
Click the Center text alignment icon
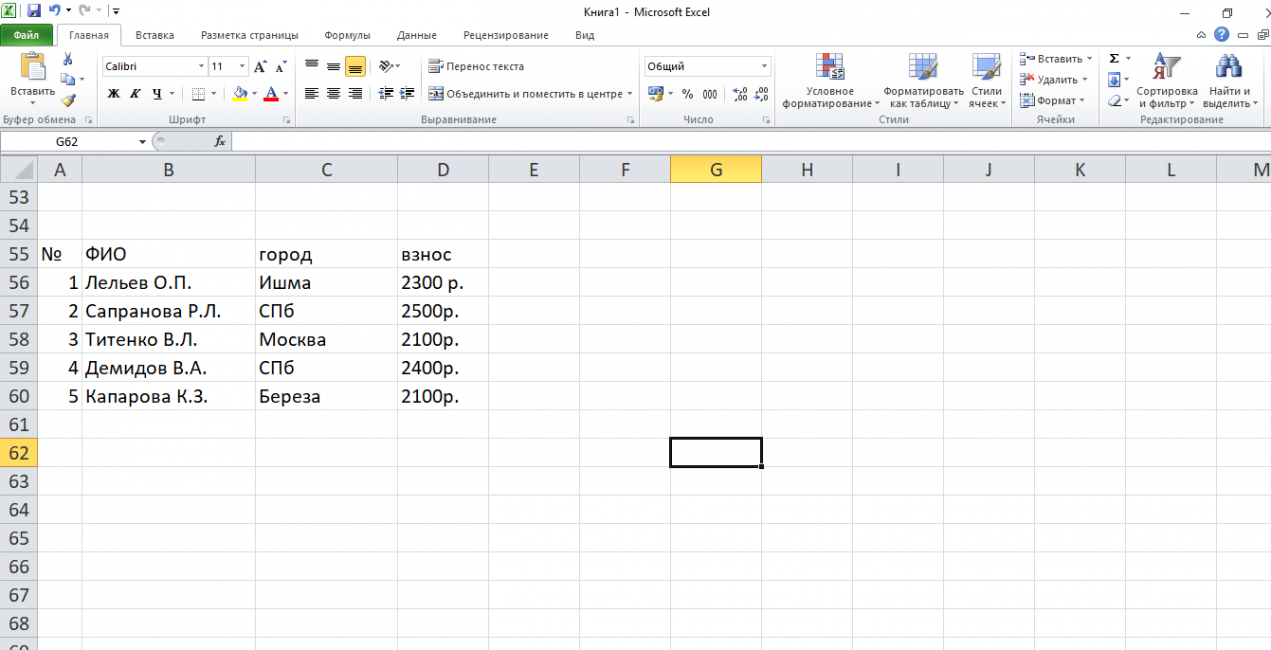coord(333,94)
